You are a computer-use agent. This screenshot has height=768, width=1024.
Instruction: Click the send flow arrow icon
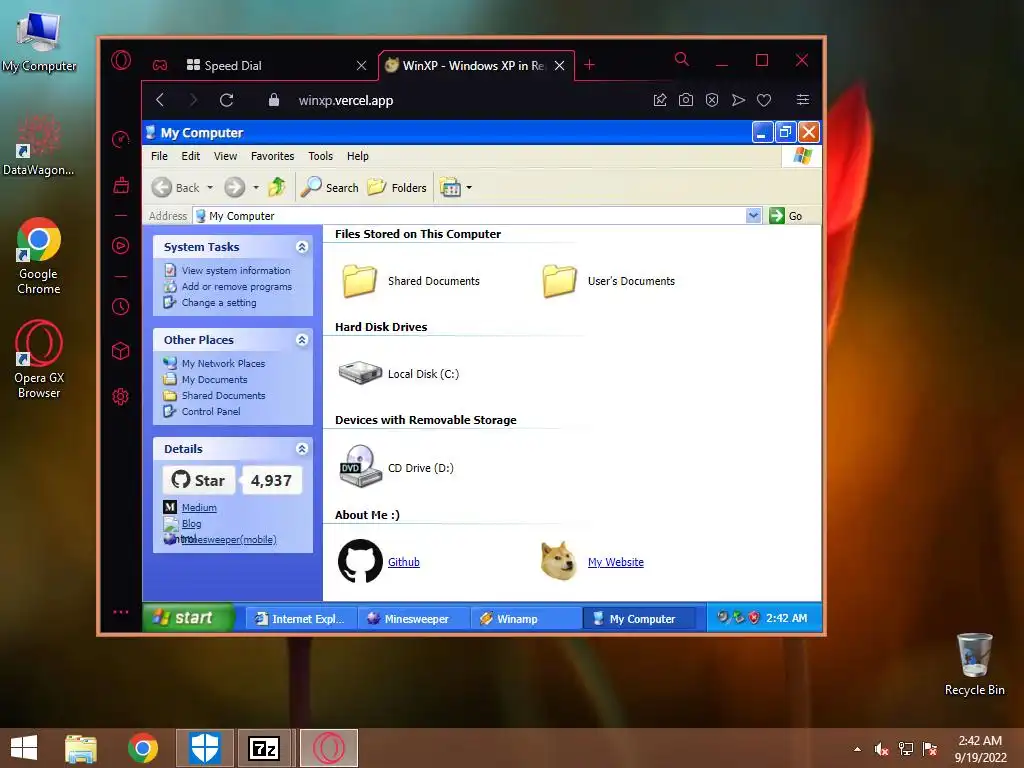click(x=738, y=100)
